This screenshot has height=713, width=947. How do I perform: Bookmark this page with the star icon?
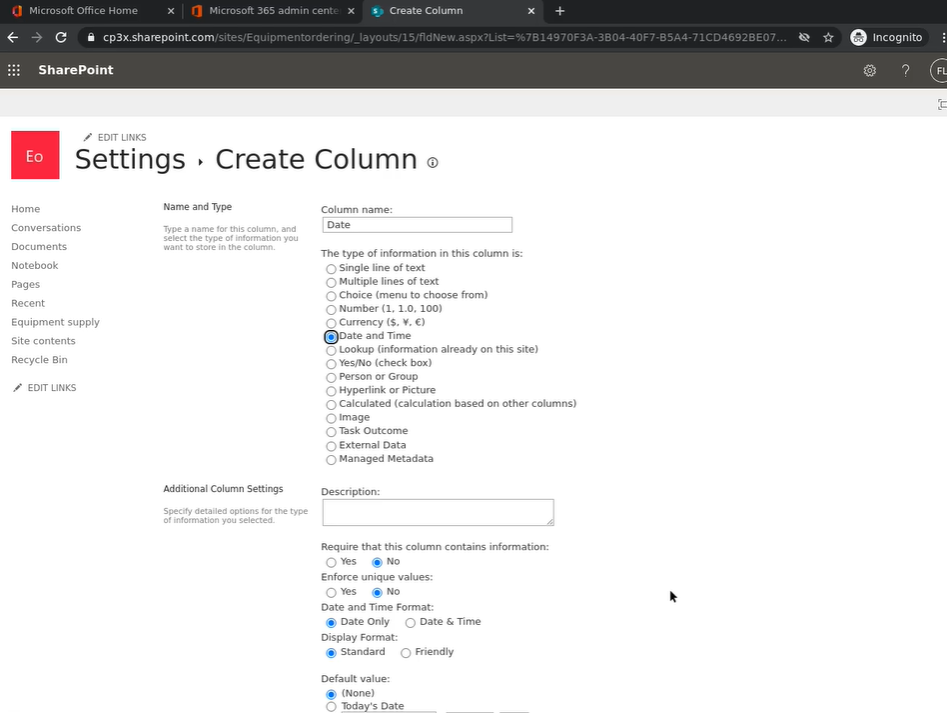[x=828, y=37]
